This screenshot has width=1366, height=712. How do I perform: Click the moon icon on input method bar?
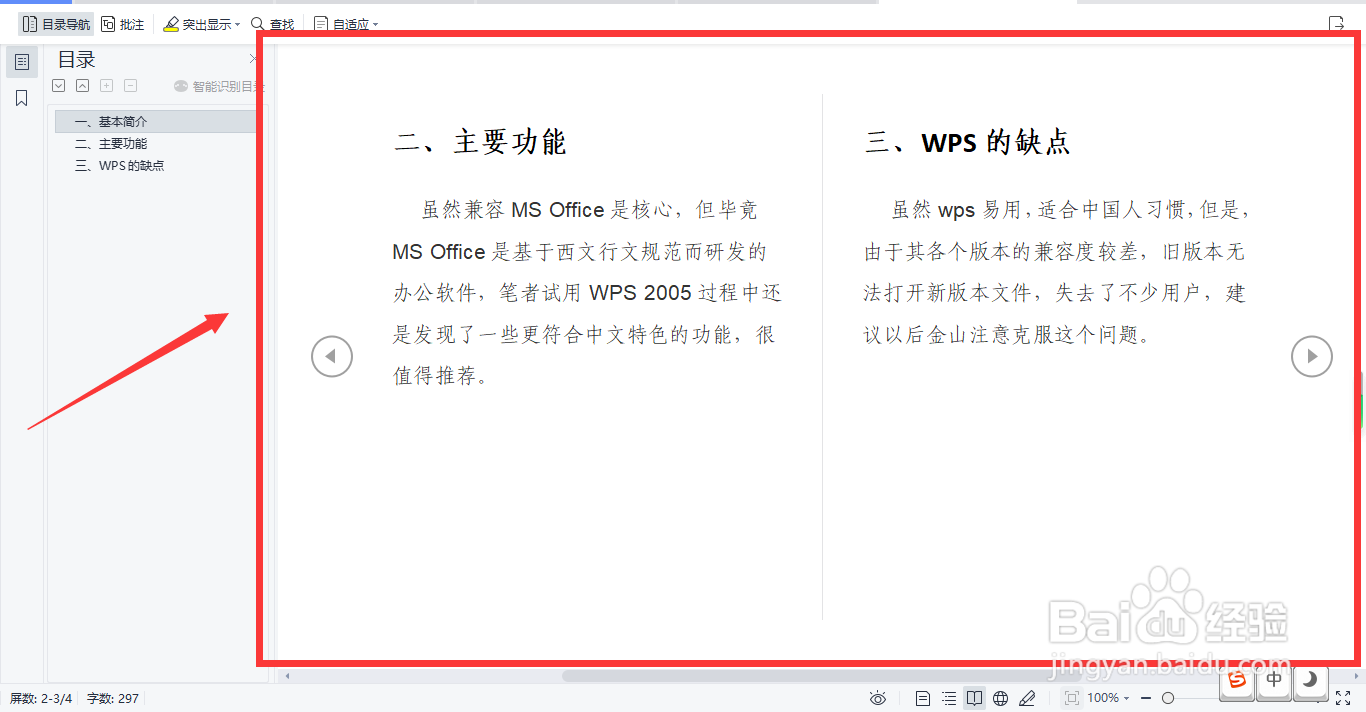1309,680
